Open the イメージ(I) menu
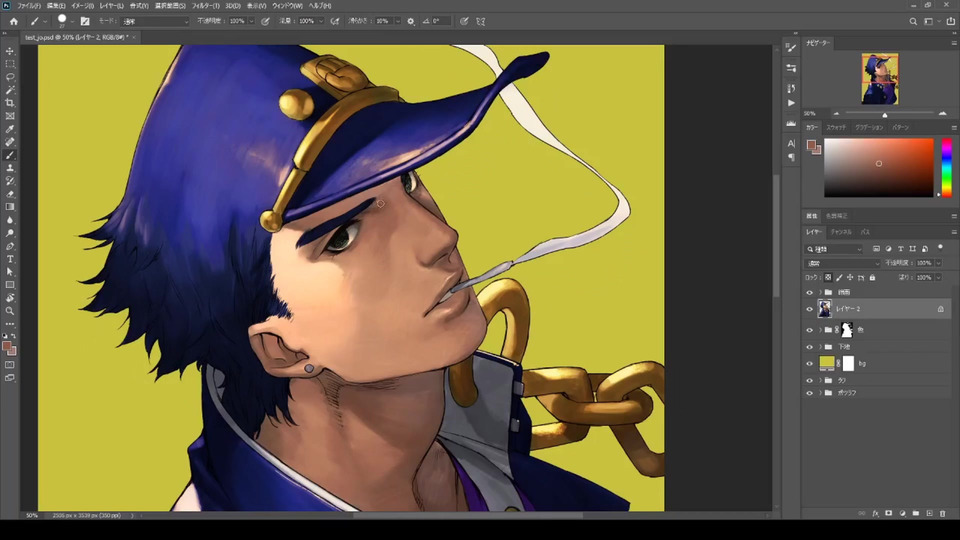 (x=82, y=6)
